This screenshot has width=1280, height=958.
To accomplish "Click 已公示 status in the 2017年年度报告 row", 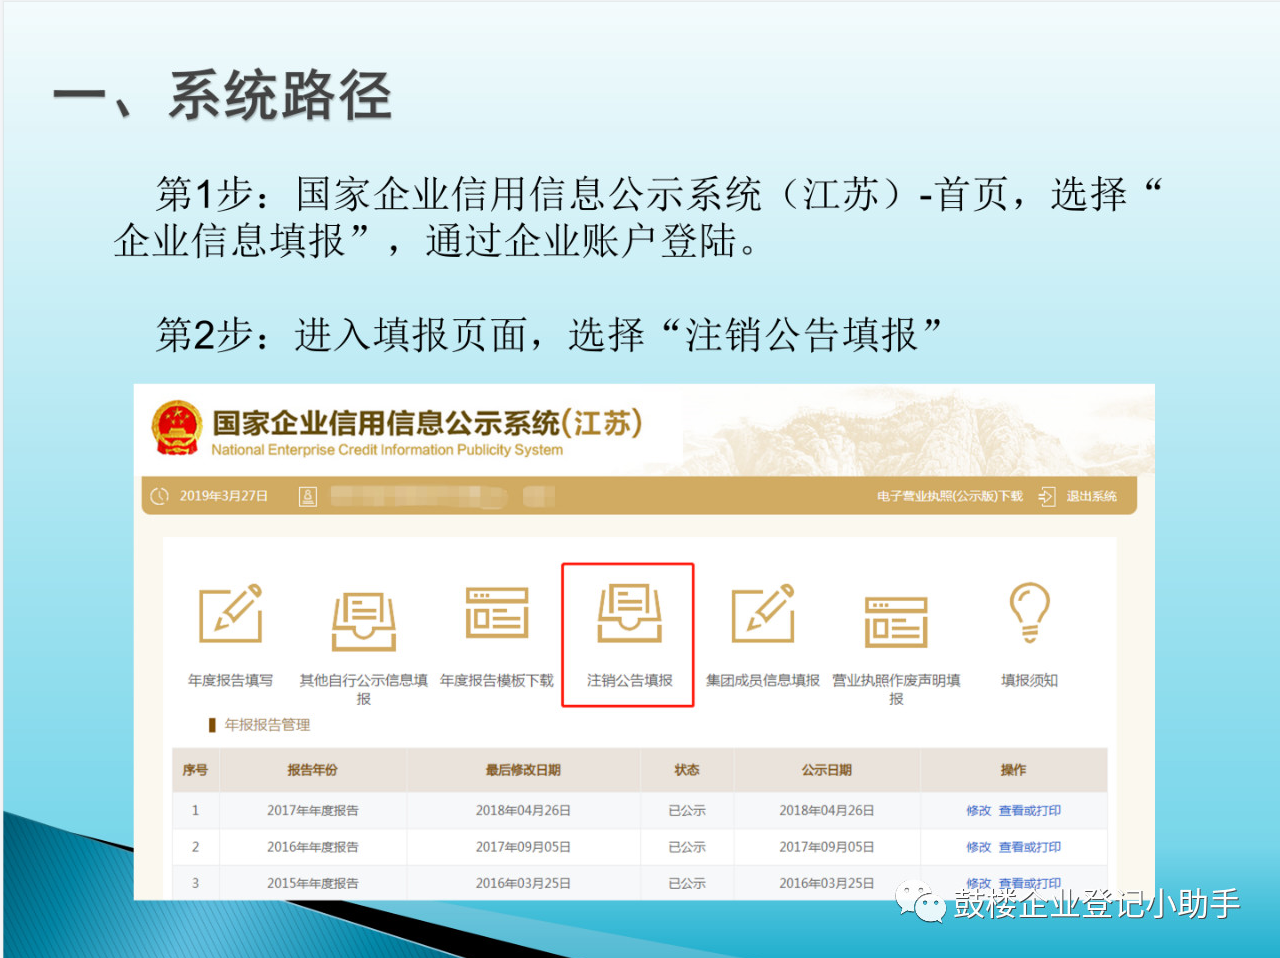I will [687, 811].
